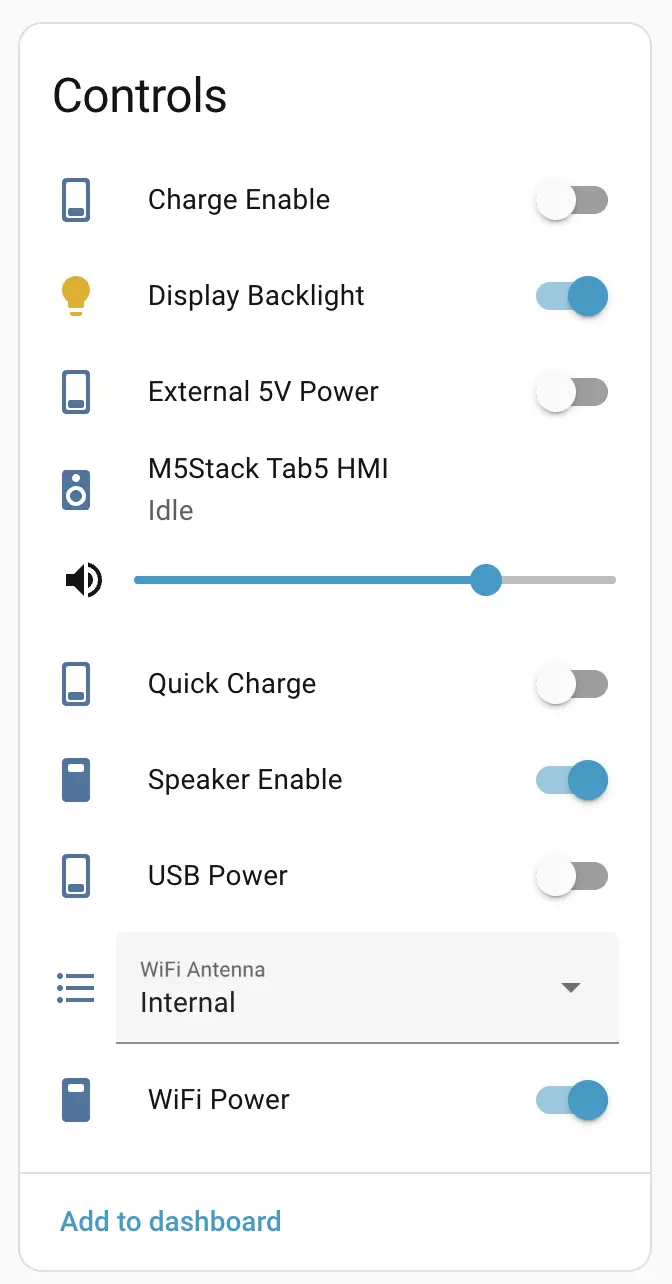Click the Add to dashboard link
The width and height of the screenshot is (672, 1284).
click(x=171, y=1221)
